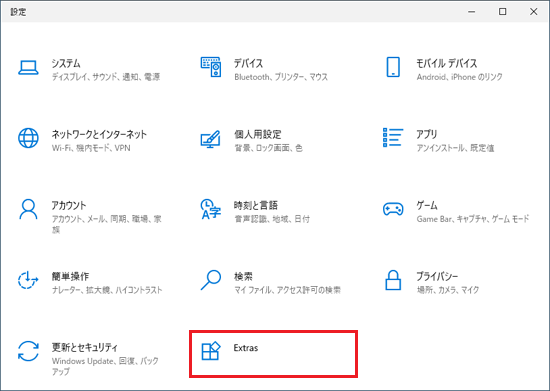Viewport: 550px width, 391px height.
Task: Open the 検索 title
Action: (243, 276)
